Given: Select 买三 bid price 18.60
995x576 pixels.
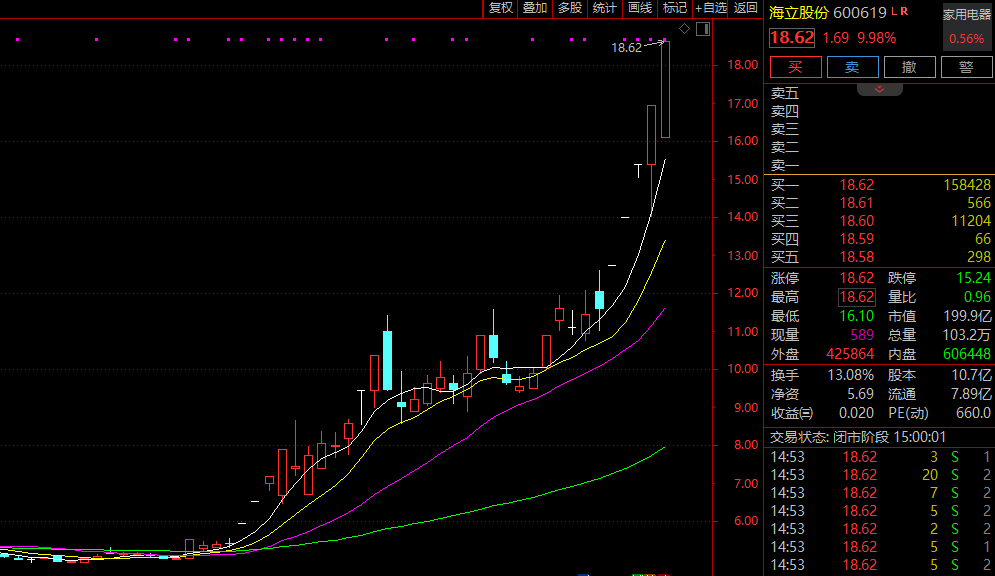Looking at the screenshot, I should pos(857,221).
